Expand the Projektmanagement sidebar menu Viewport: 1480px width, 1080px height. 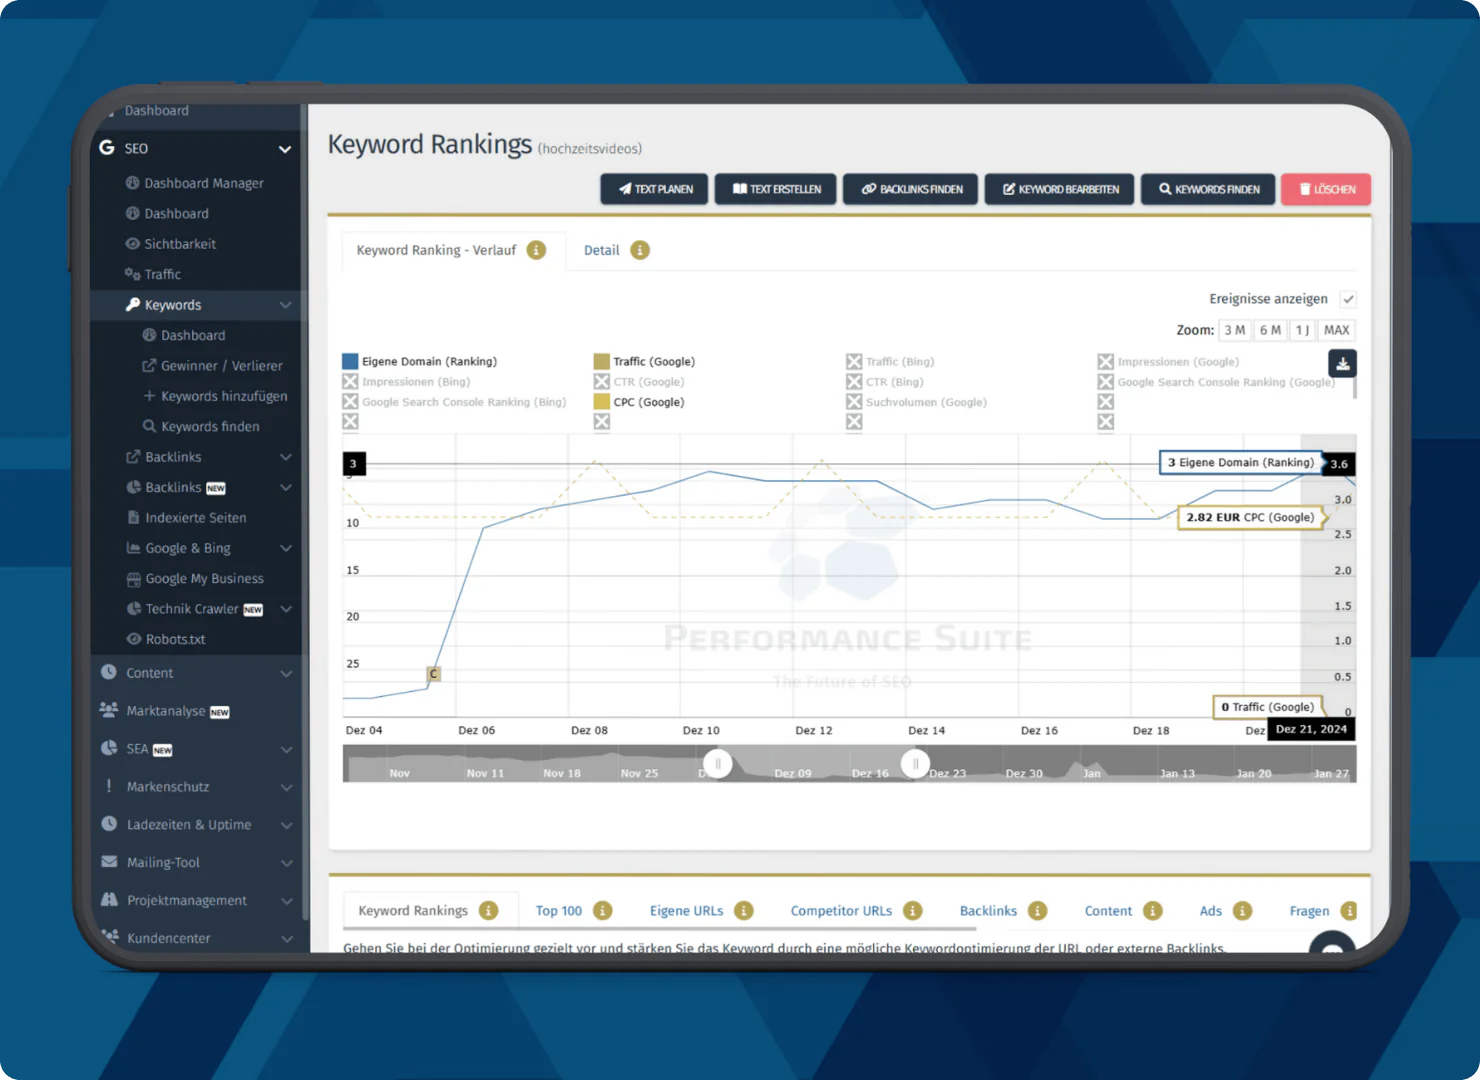pos(286,901)
